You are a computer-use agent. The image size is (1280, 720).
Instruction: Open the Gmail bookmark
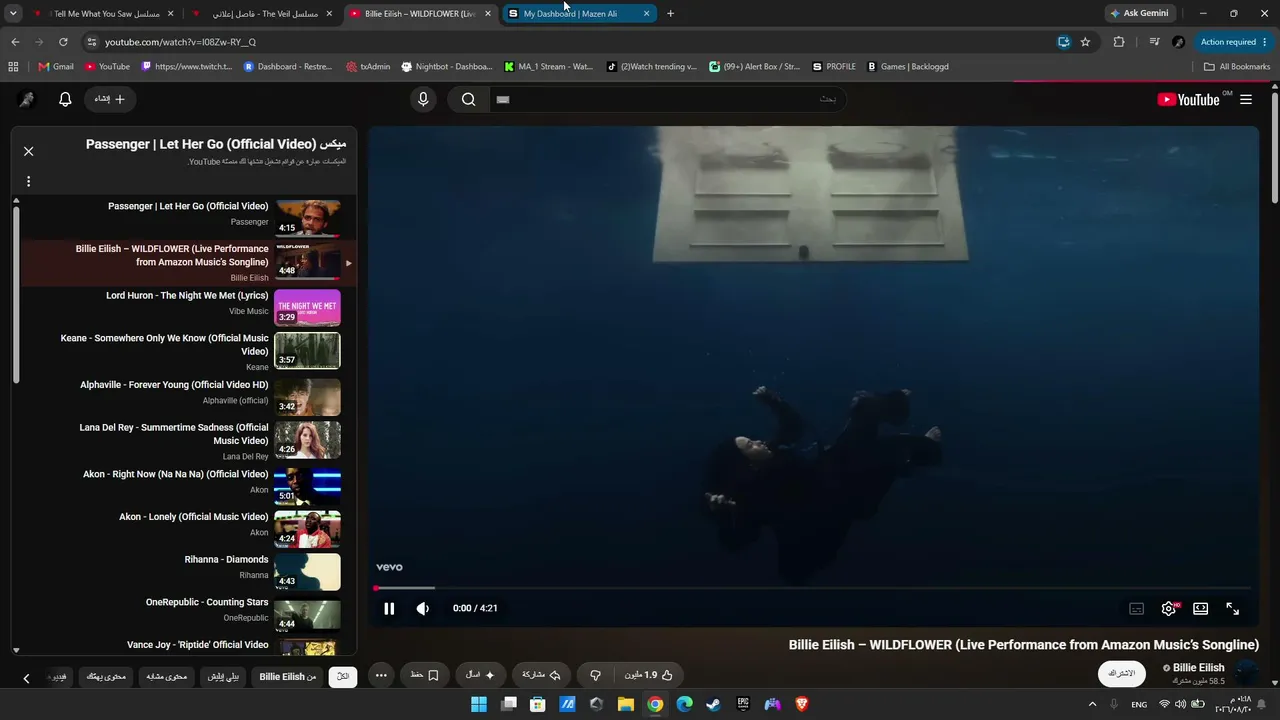[x=56, y=67]
